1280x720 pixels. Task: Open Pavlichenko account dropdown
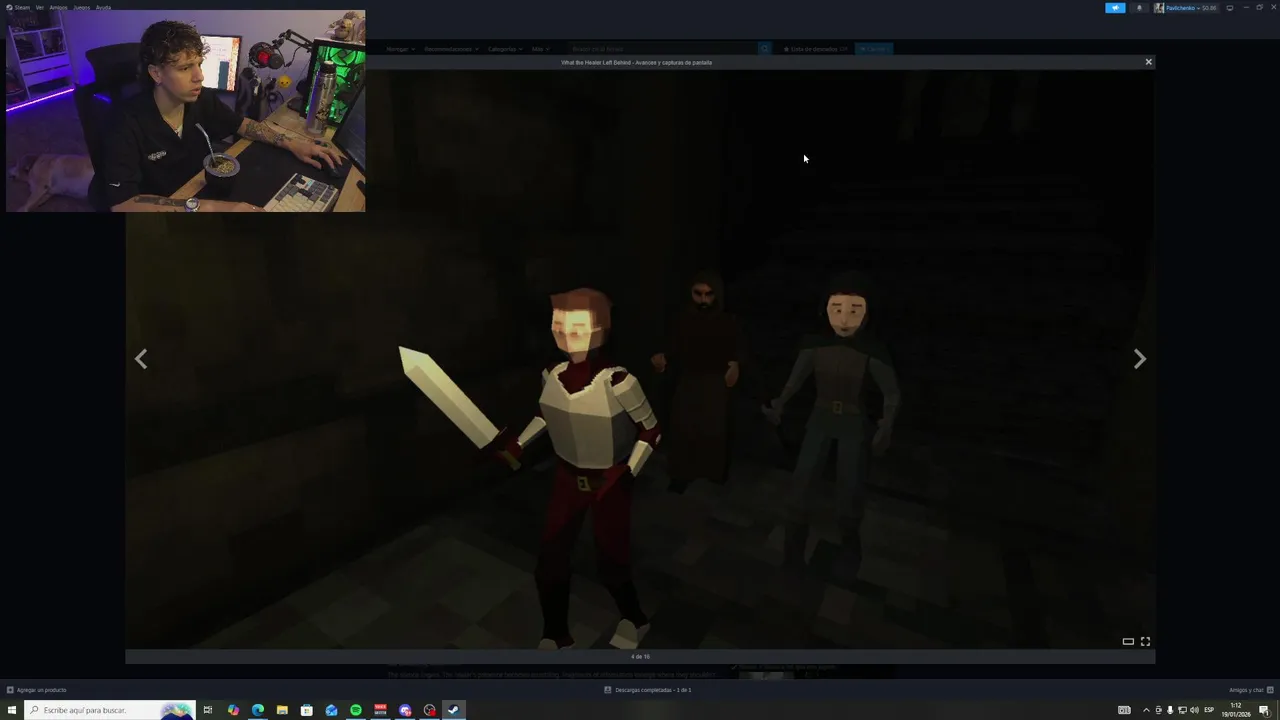point(1186,8)
